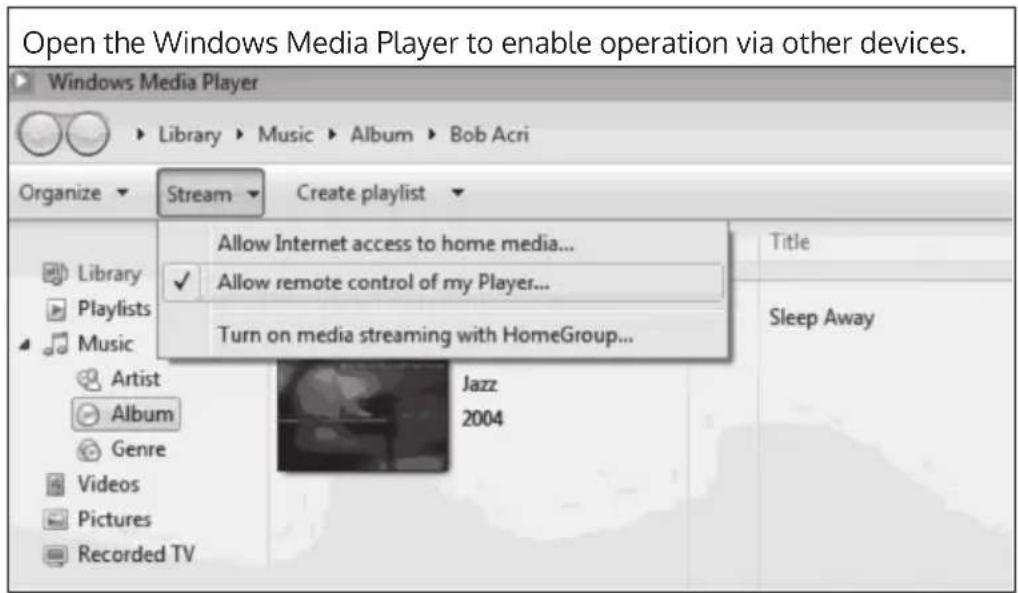Click the Album disc icon in sidebar
1018x593 pixels.
coord(88,415)
